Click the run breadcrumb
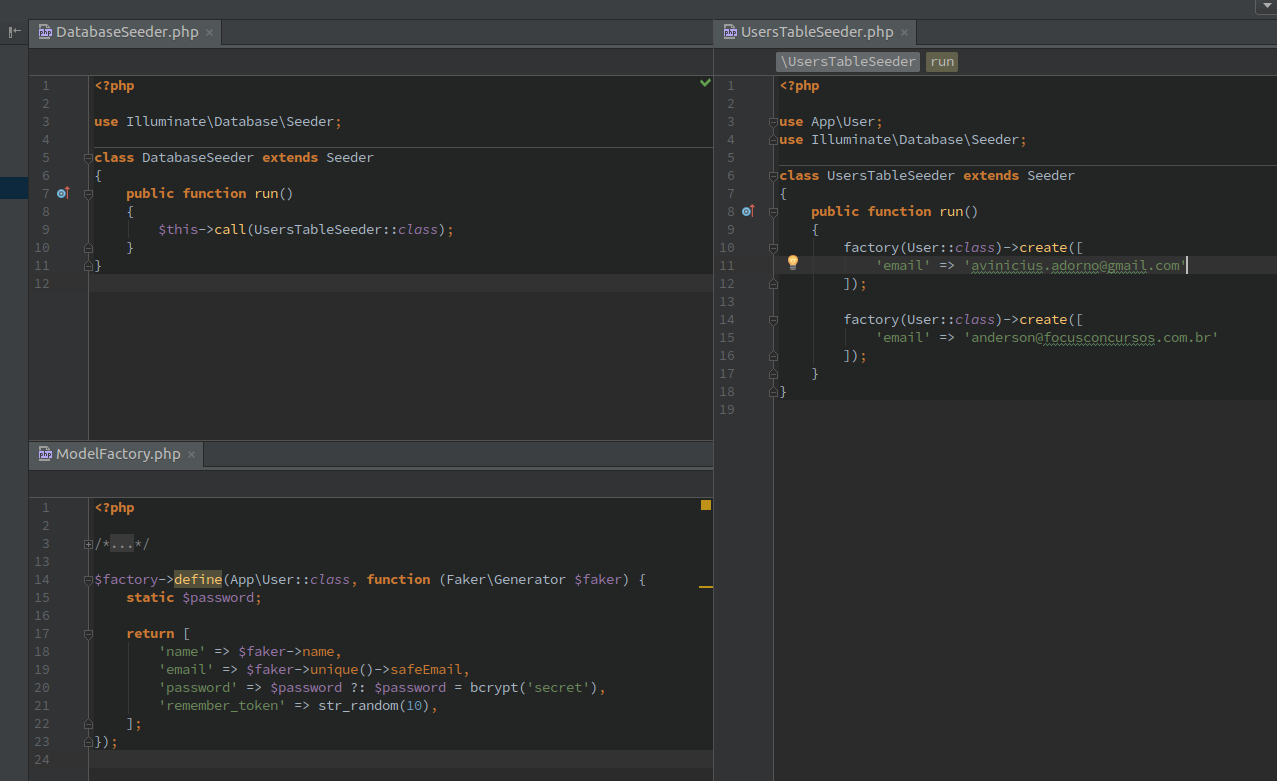This screenshot has height=781, width=1277. 941,62
